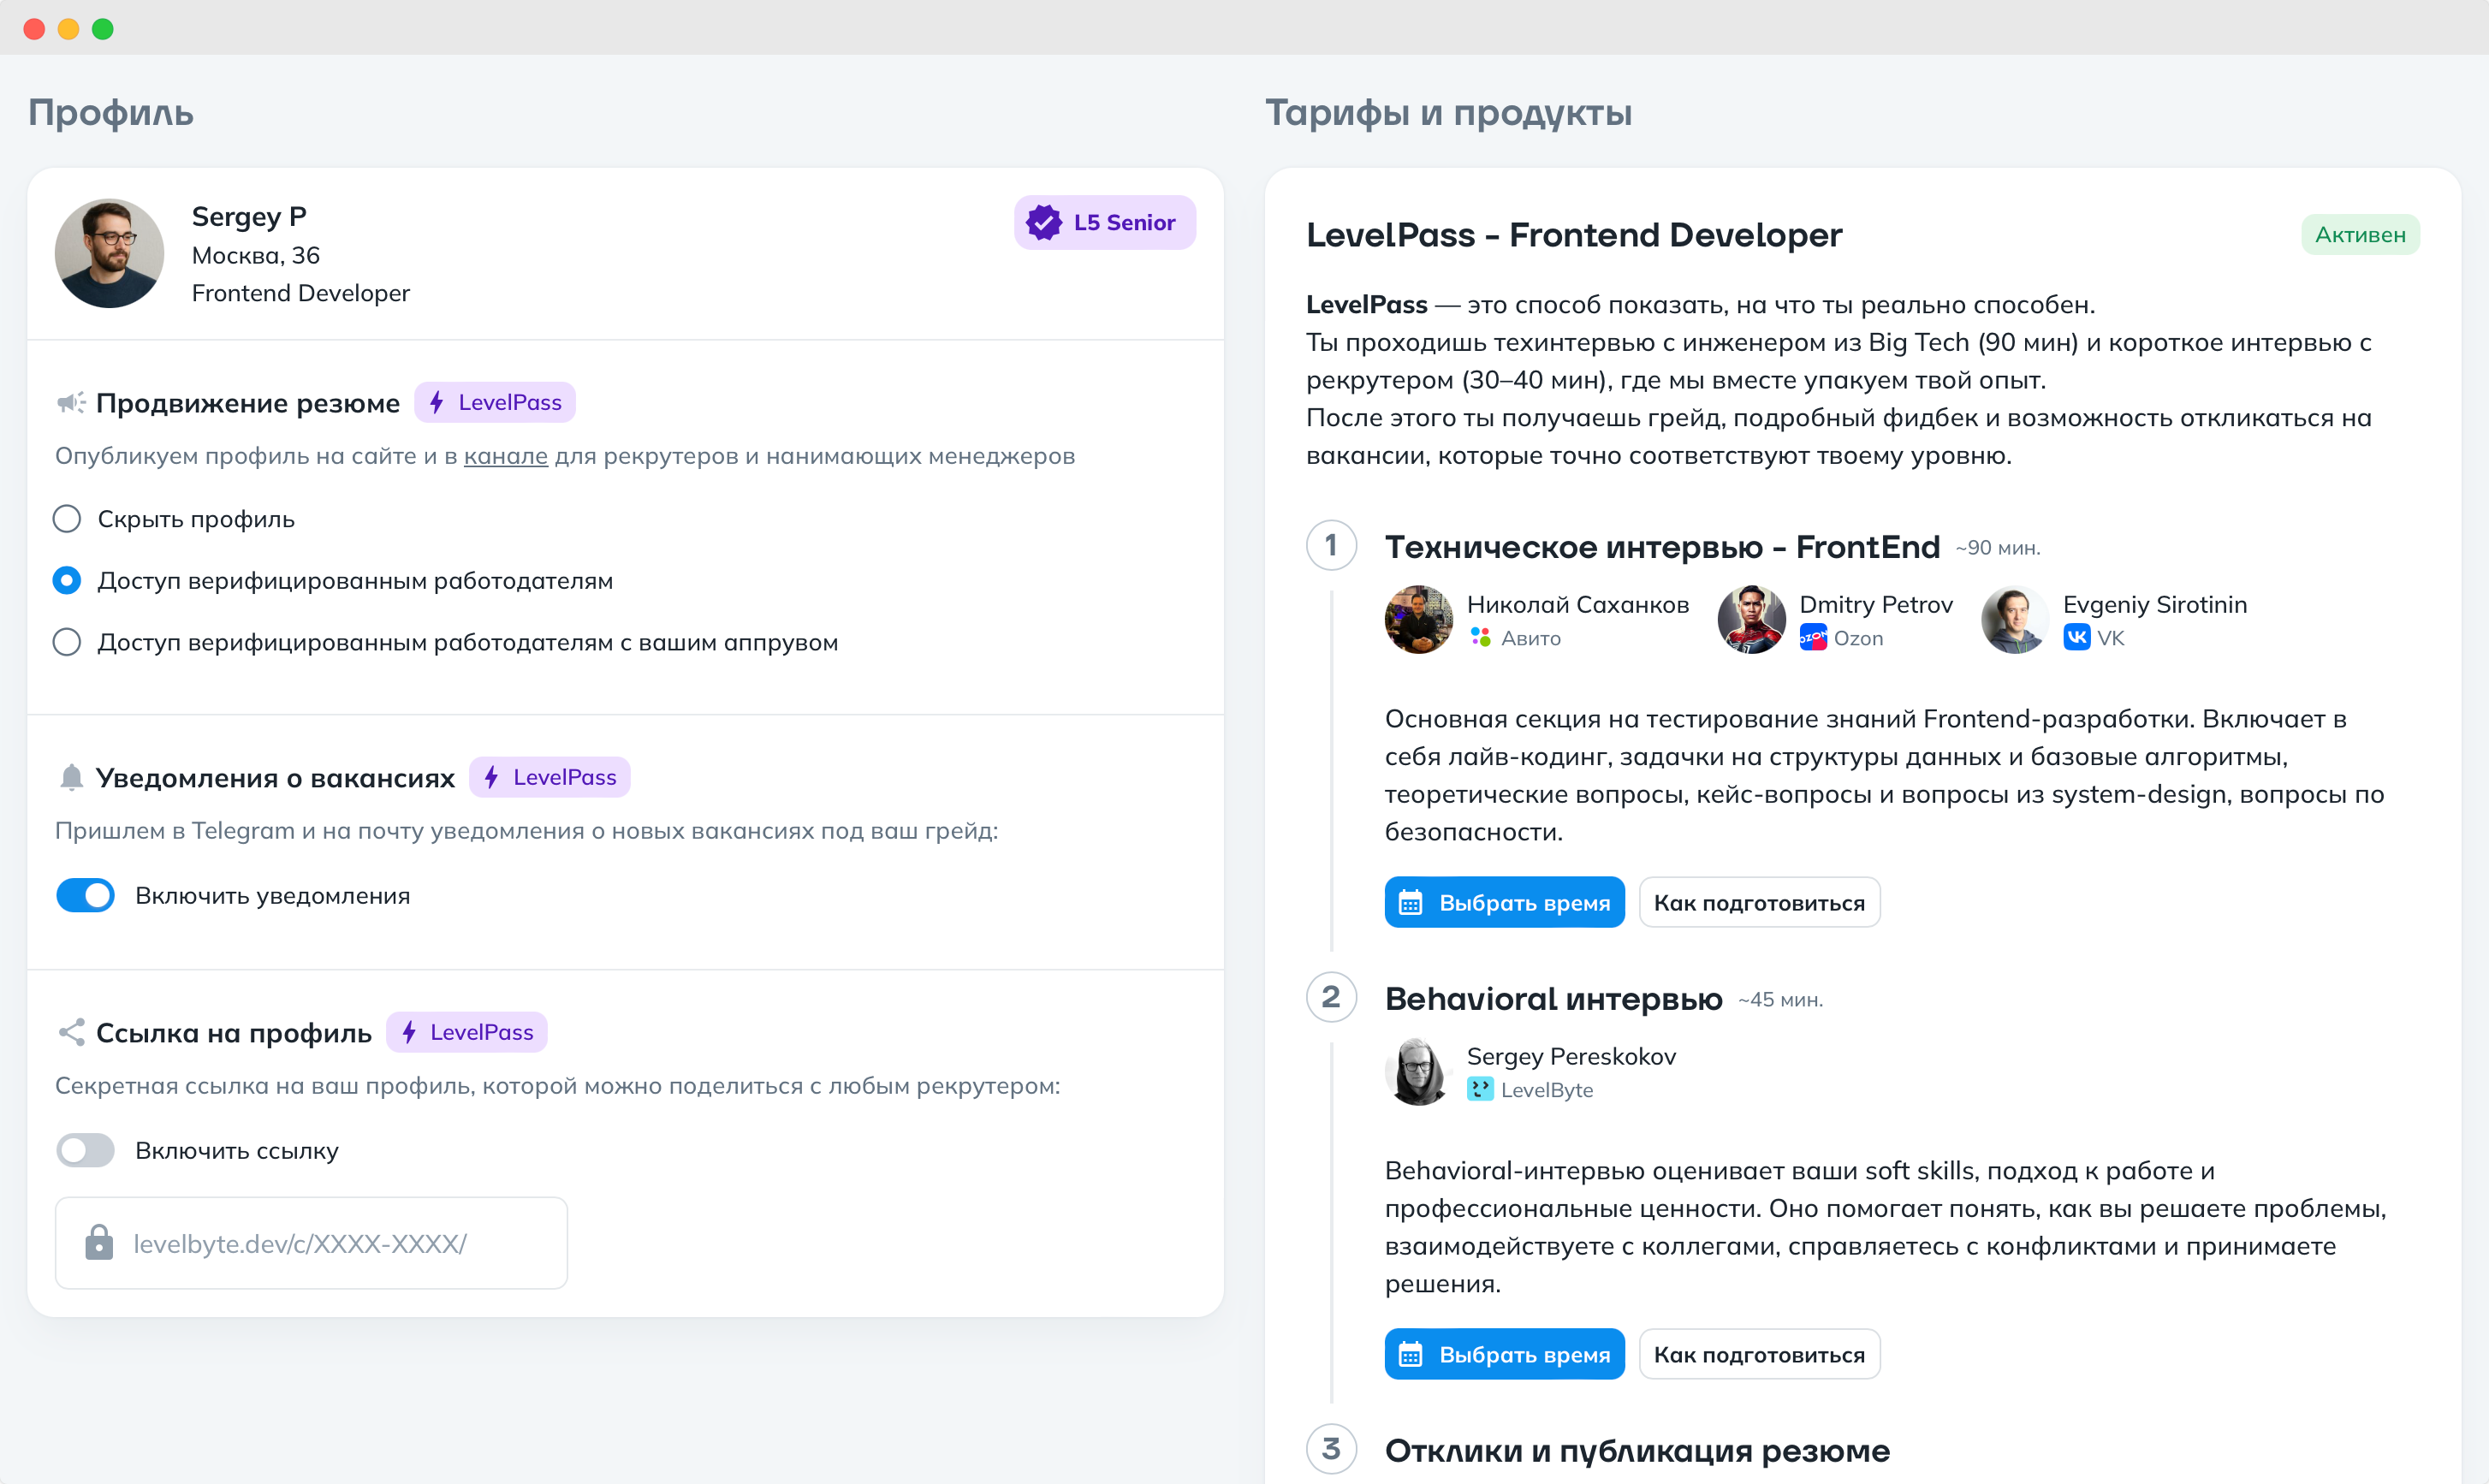This screenshot has width=2489, height=1484.
Task: Click the Frontend Developer line under Sergey P
Action: (301, 293)
